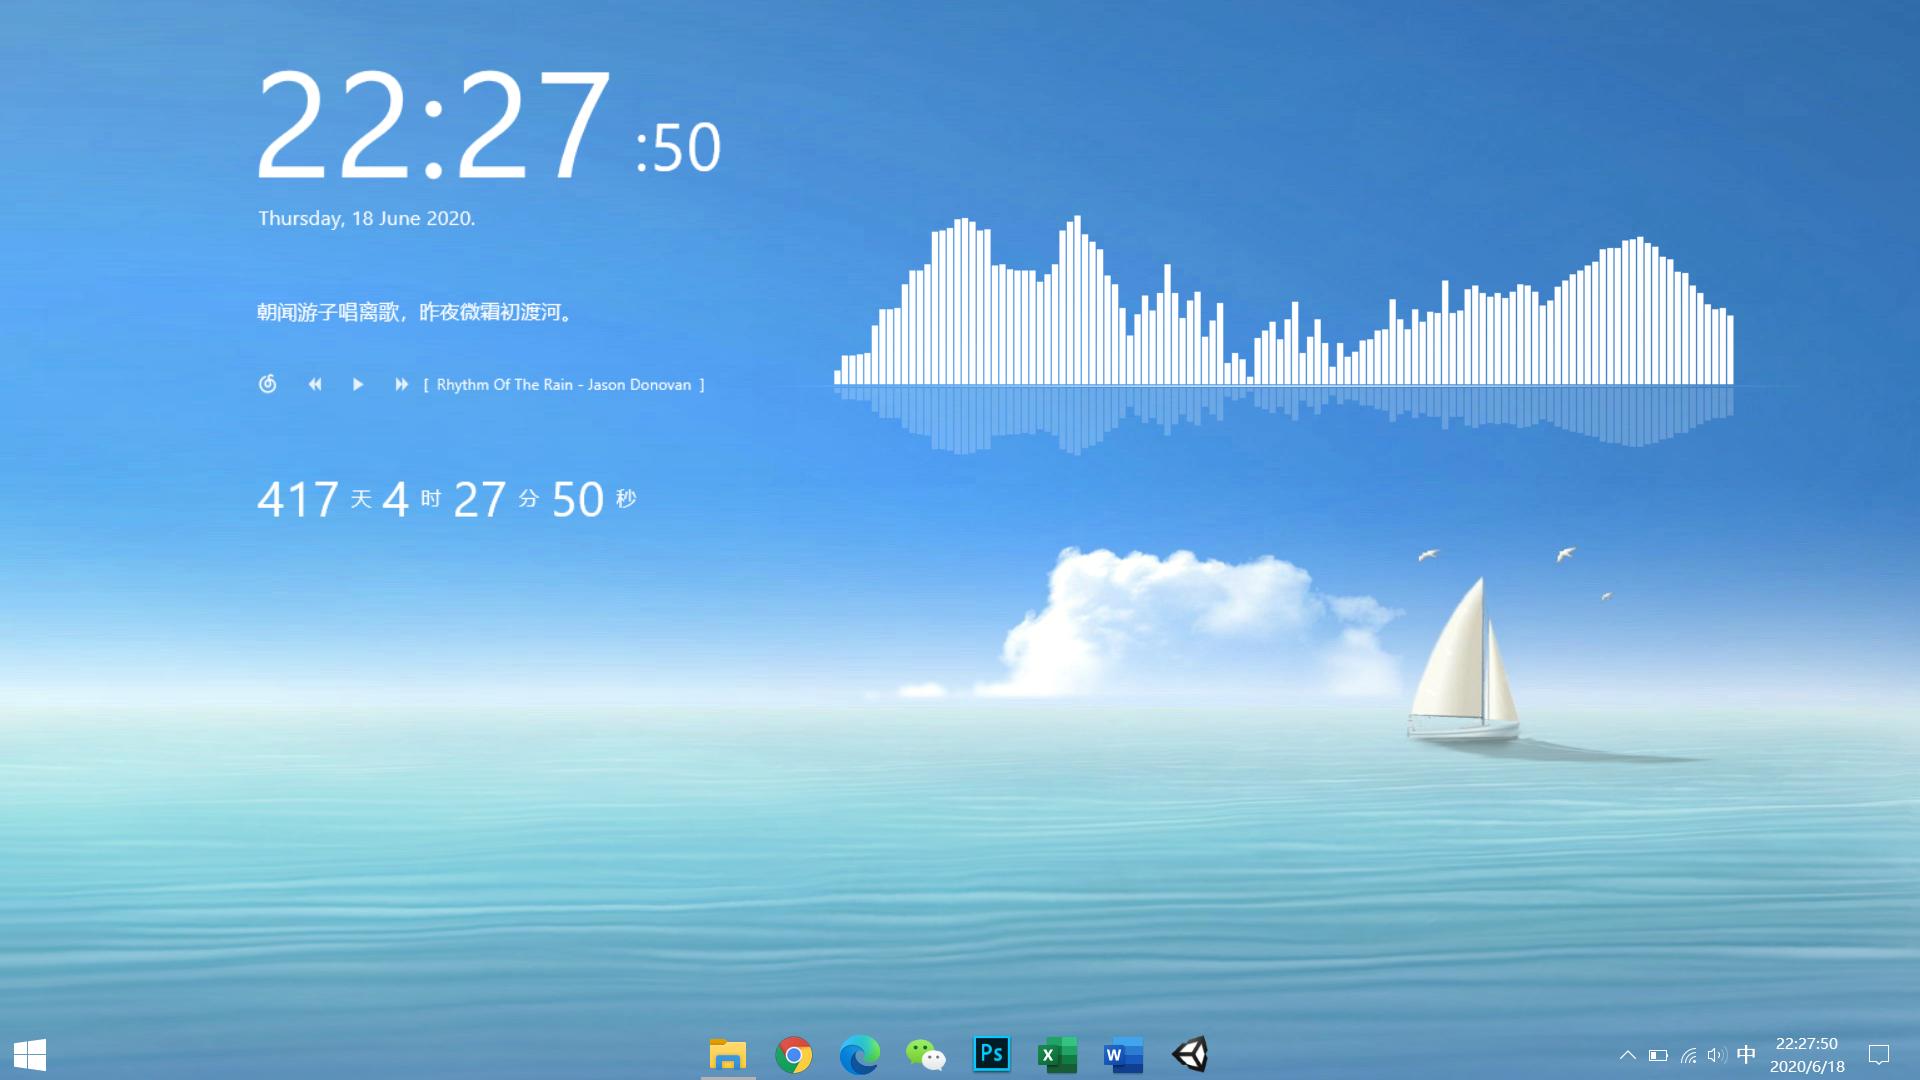1920x1080 pixels.
Task: Expand hidden icons in system tray
Action: (x=1628, y=1055)
